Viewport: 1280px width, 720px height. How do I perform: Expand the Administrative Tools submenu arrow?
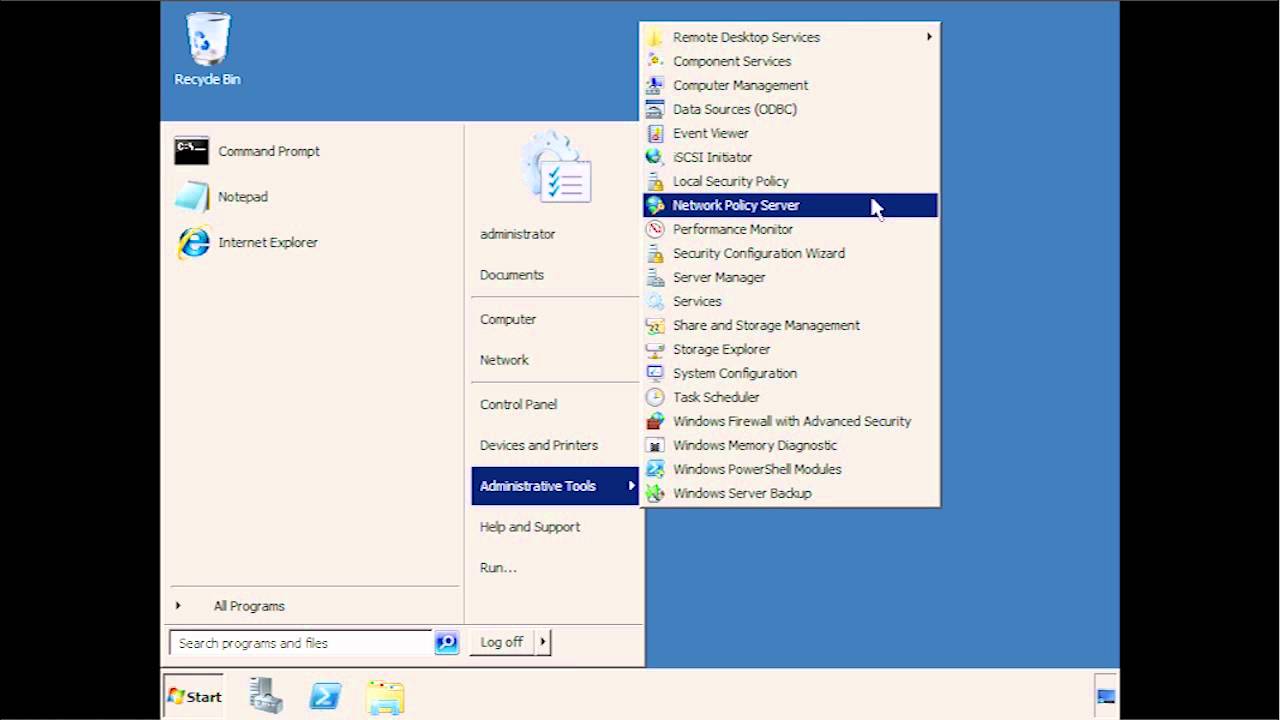[631, 486]
